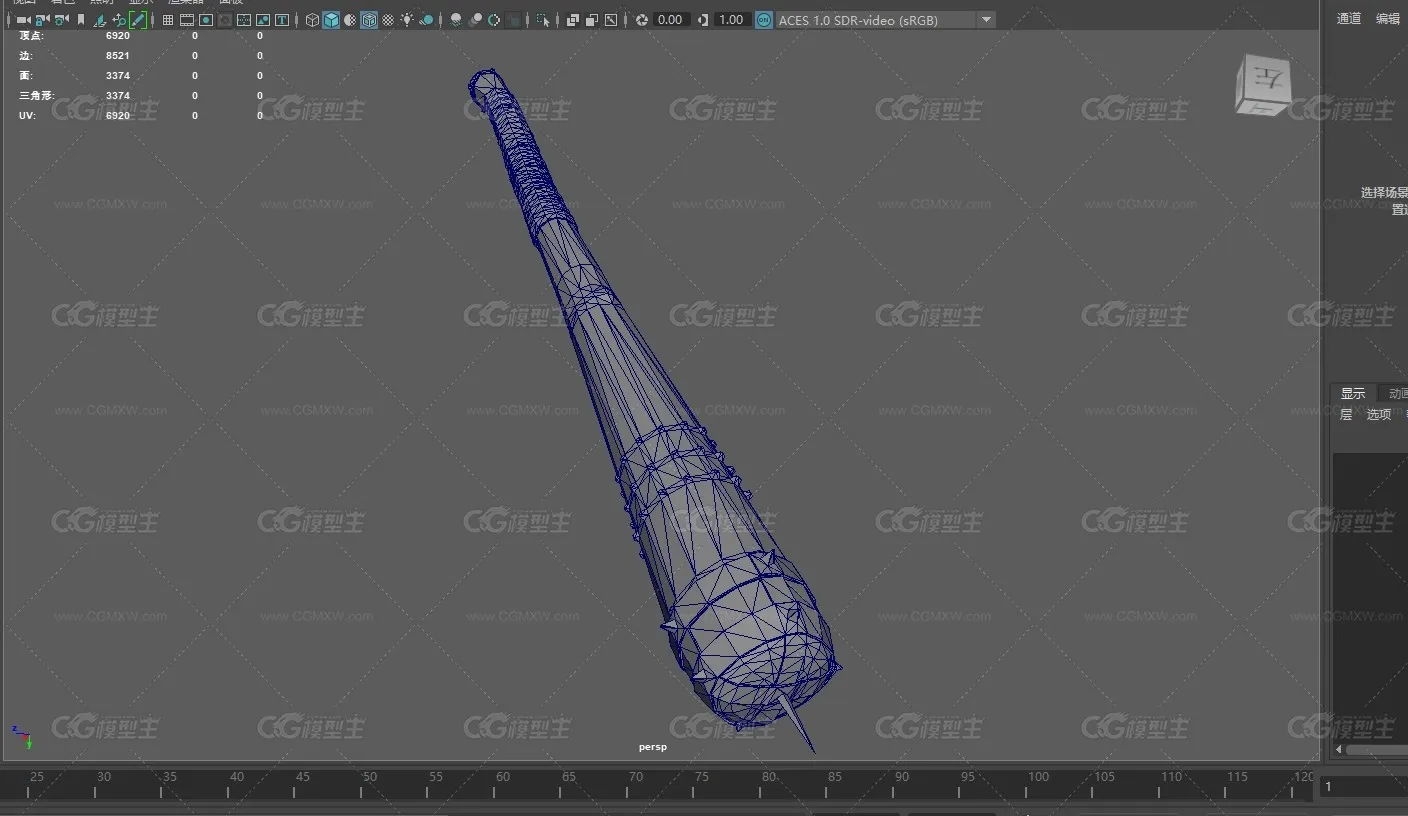Click the persp camera label

(x=653, y=747)
